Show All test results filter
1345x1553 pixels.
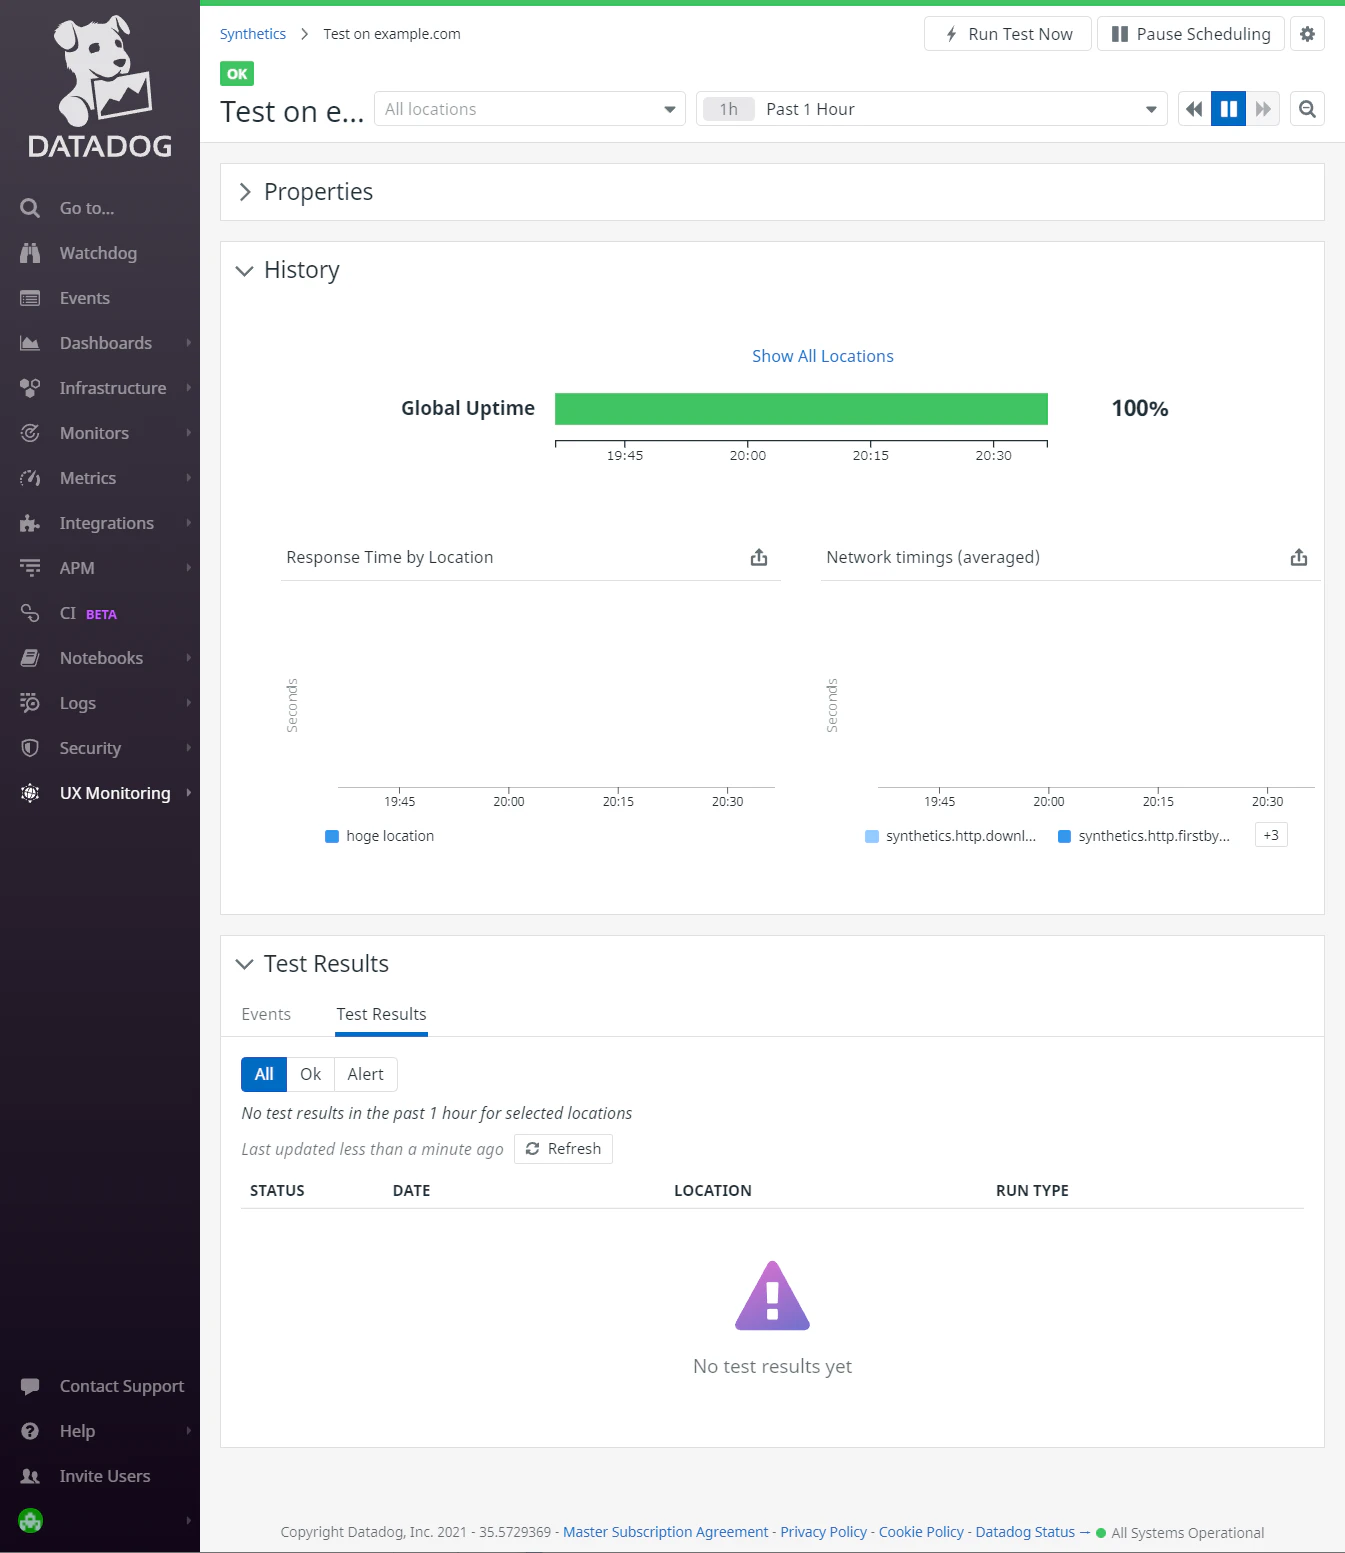[264, 1074]
